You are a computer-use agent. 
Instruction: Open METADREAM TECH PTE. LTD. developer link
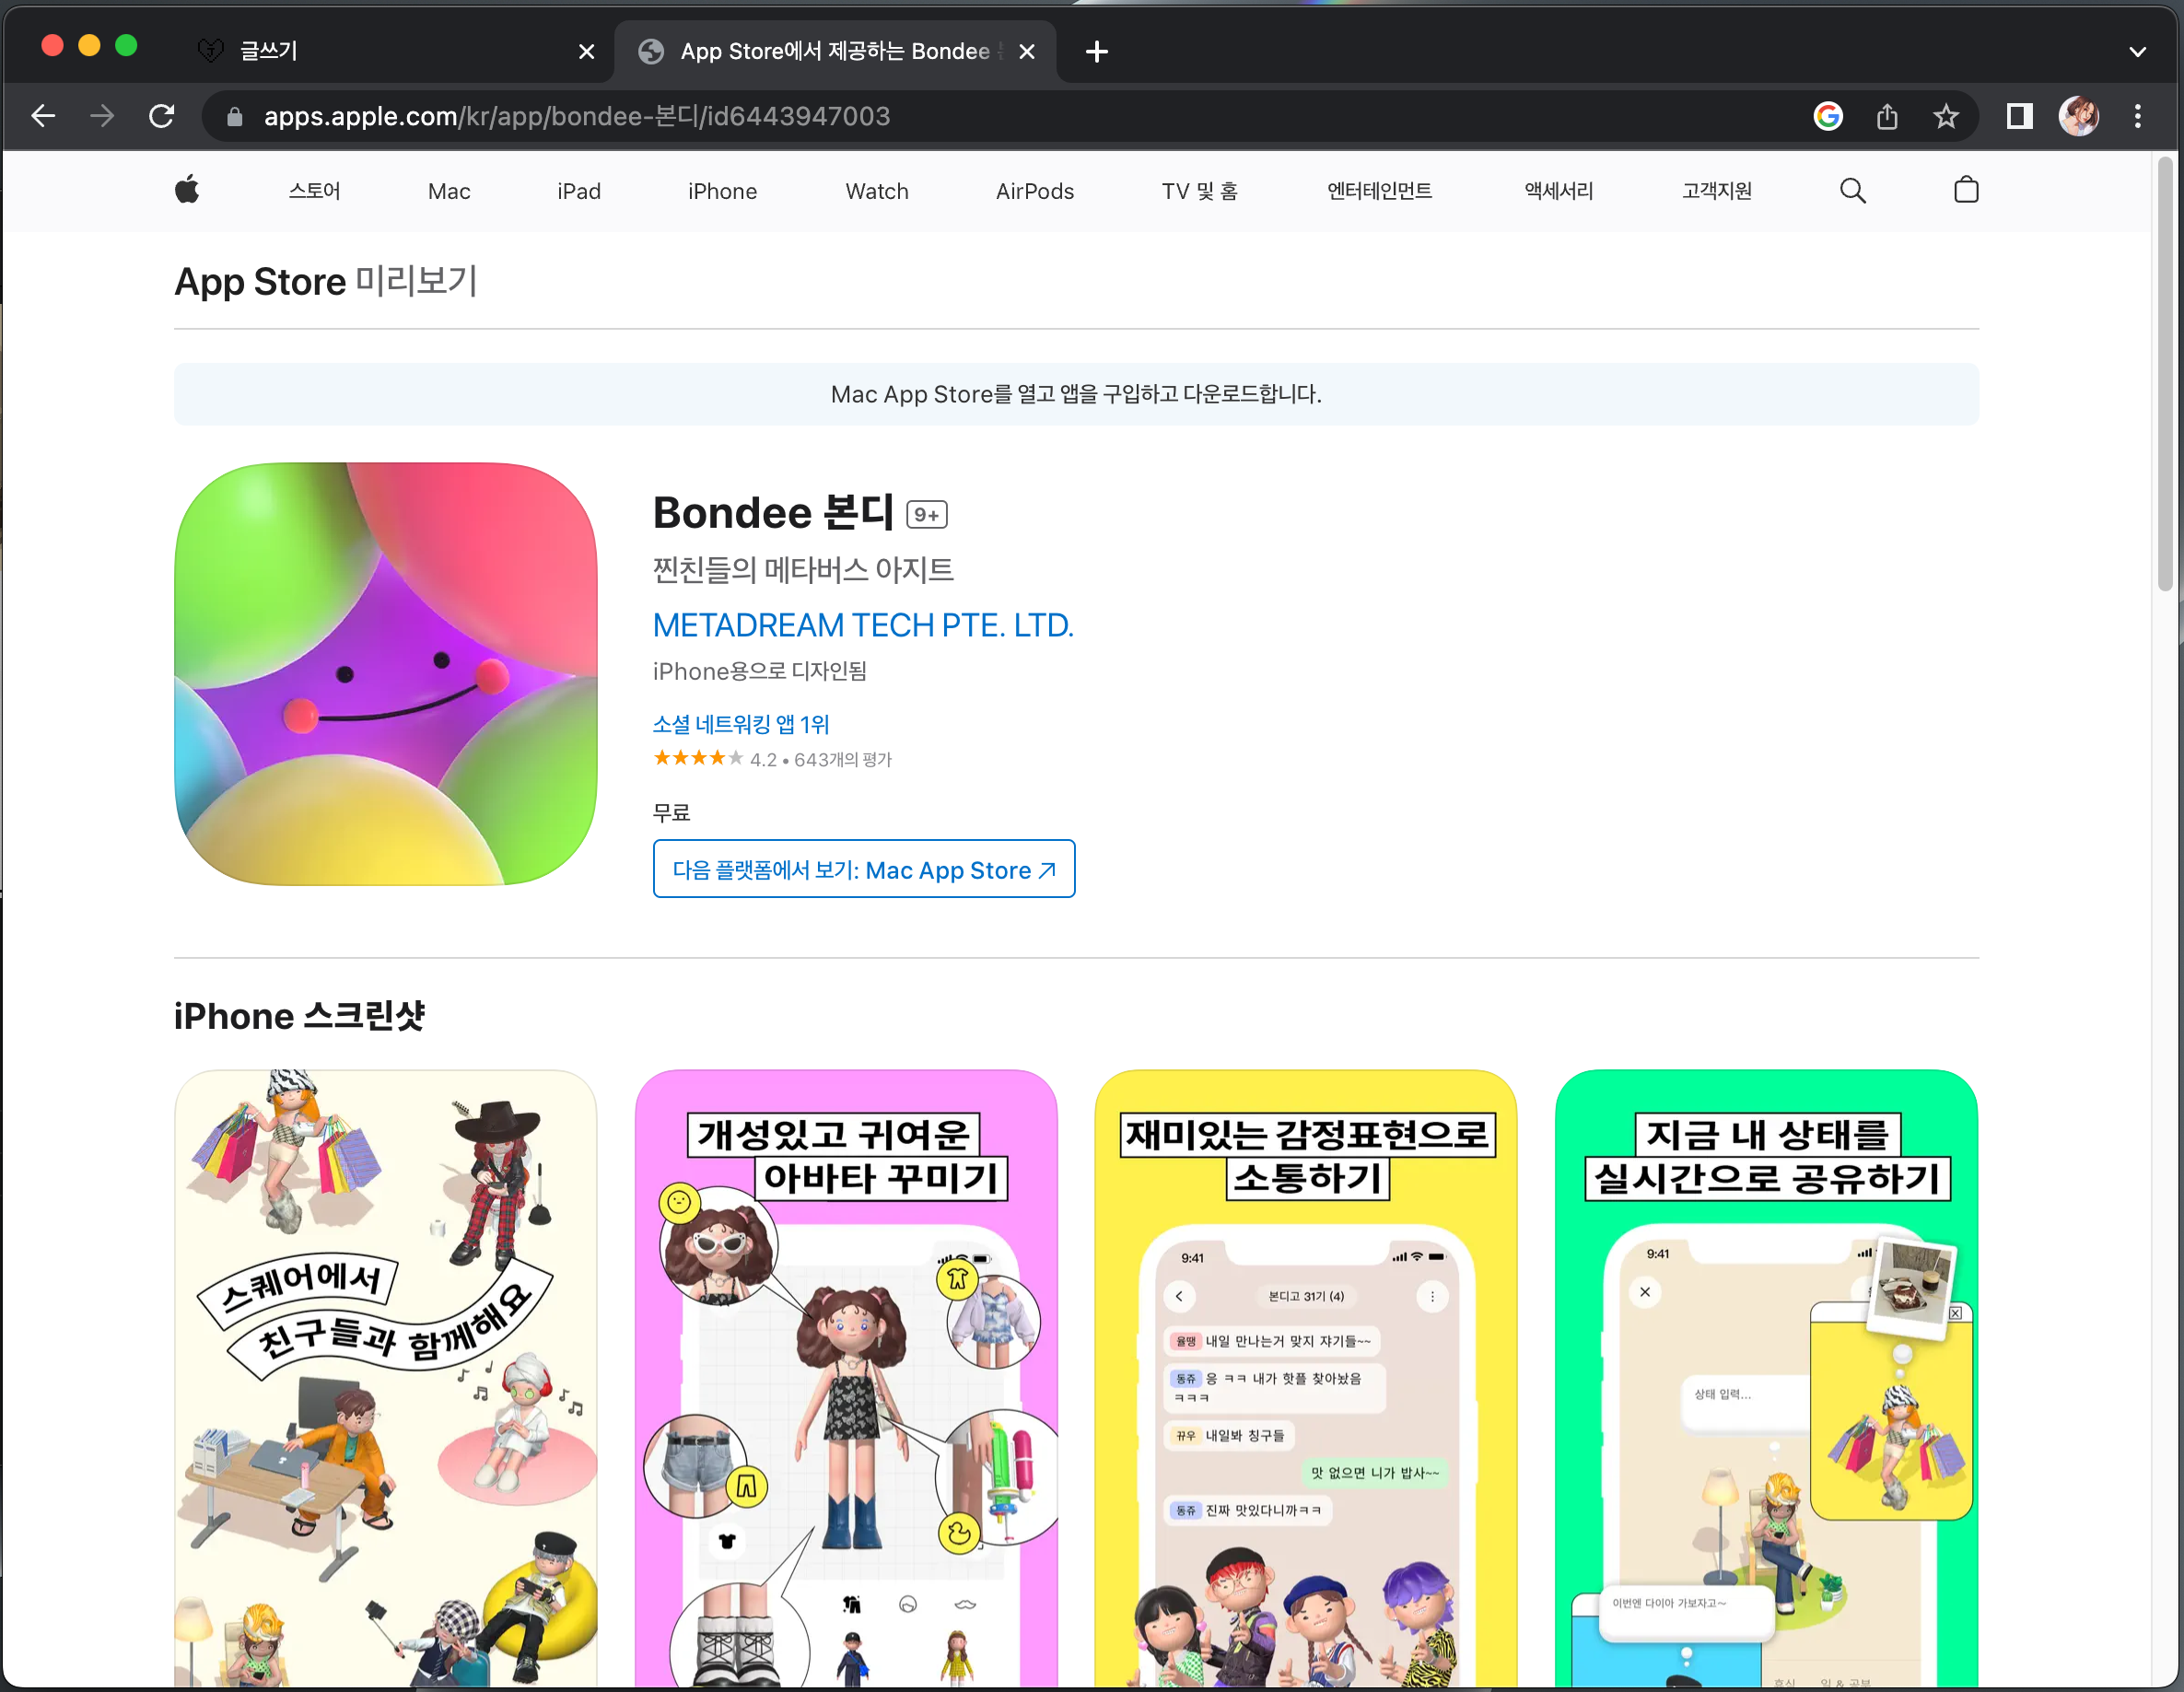pos(862,625)
